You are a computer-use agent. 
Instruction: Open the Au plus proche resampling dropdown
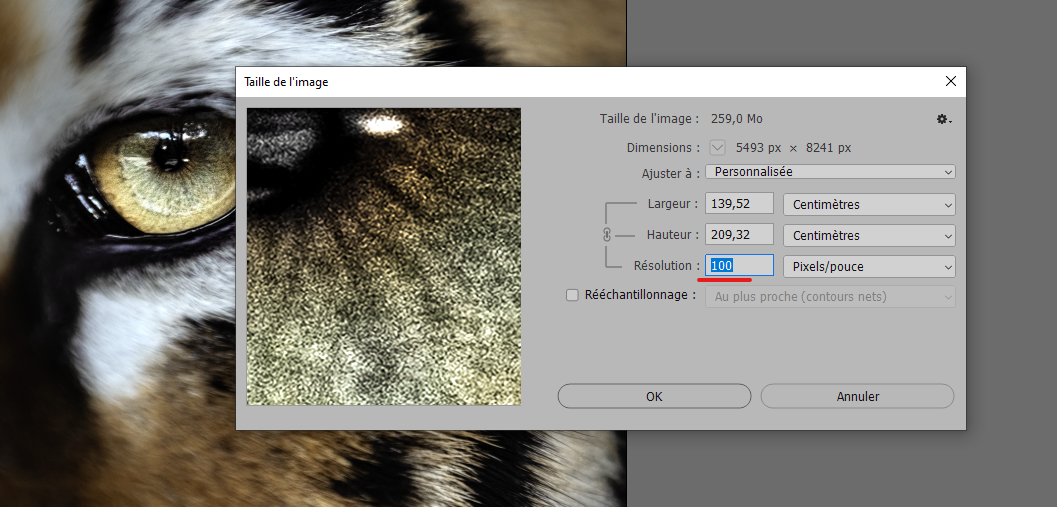tap(830, 296)
